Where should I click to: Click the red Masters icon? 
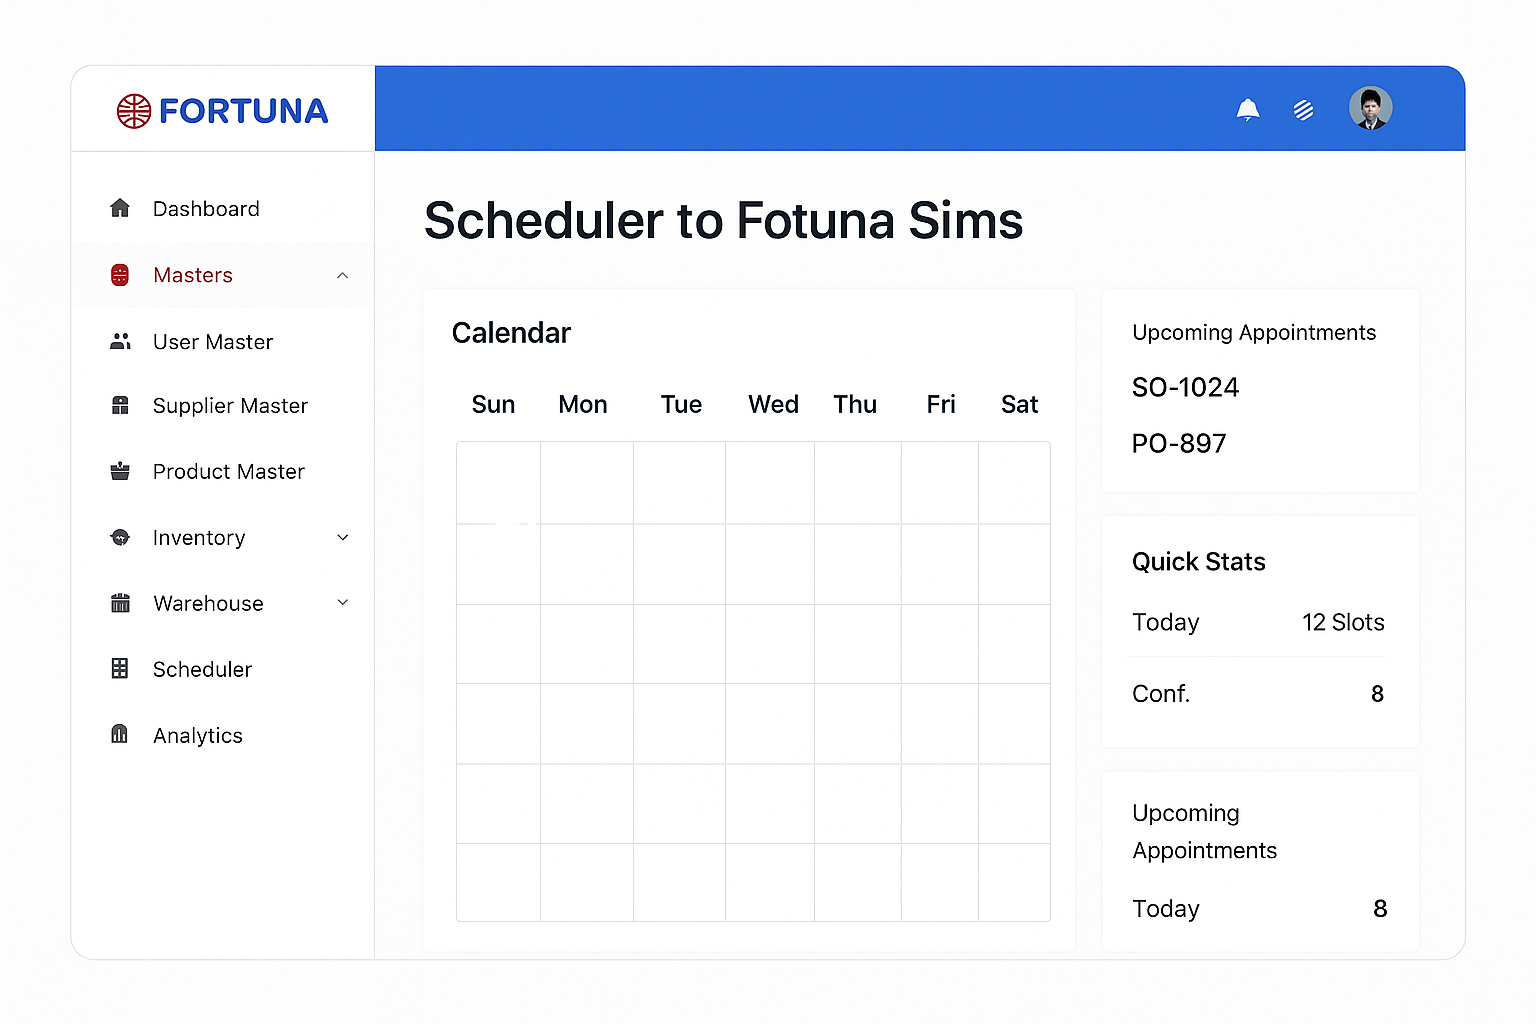coord(120,275)
